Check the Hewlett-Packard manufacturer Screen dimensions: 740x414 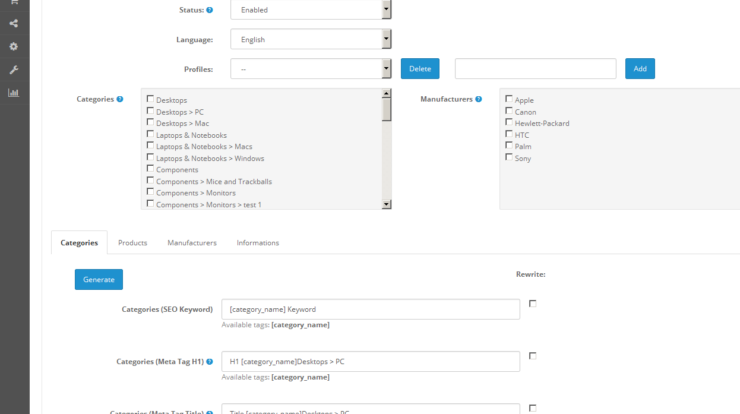coord(509,122)
